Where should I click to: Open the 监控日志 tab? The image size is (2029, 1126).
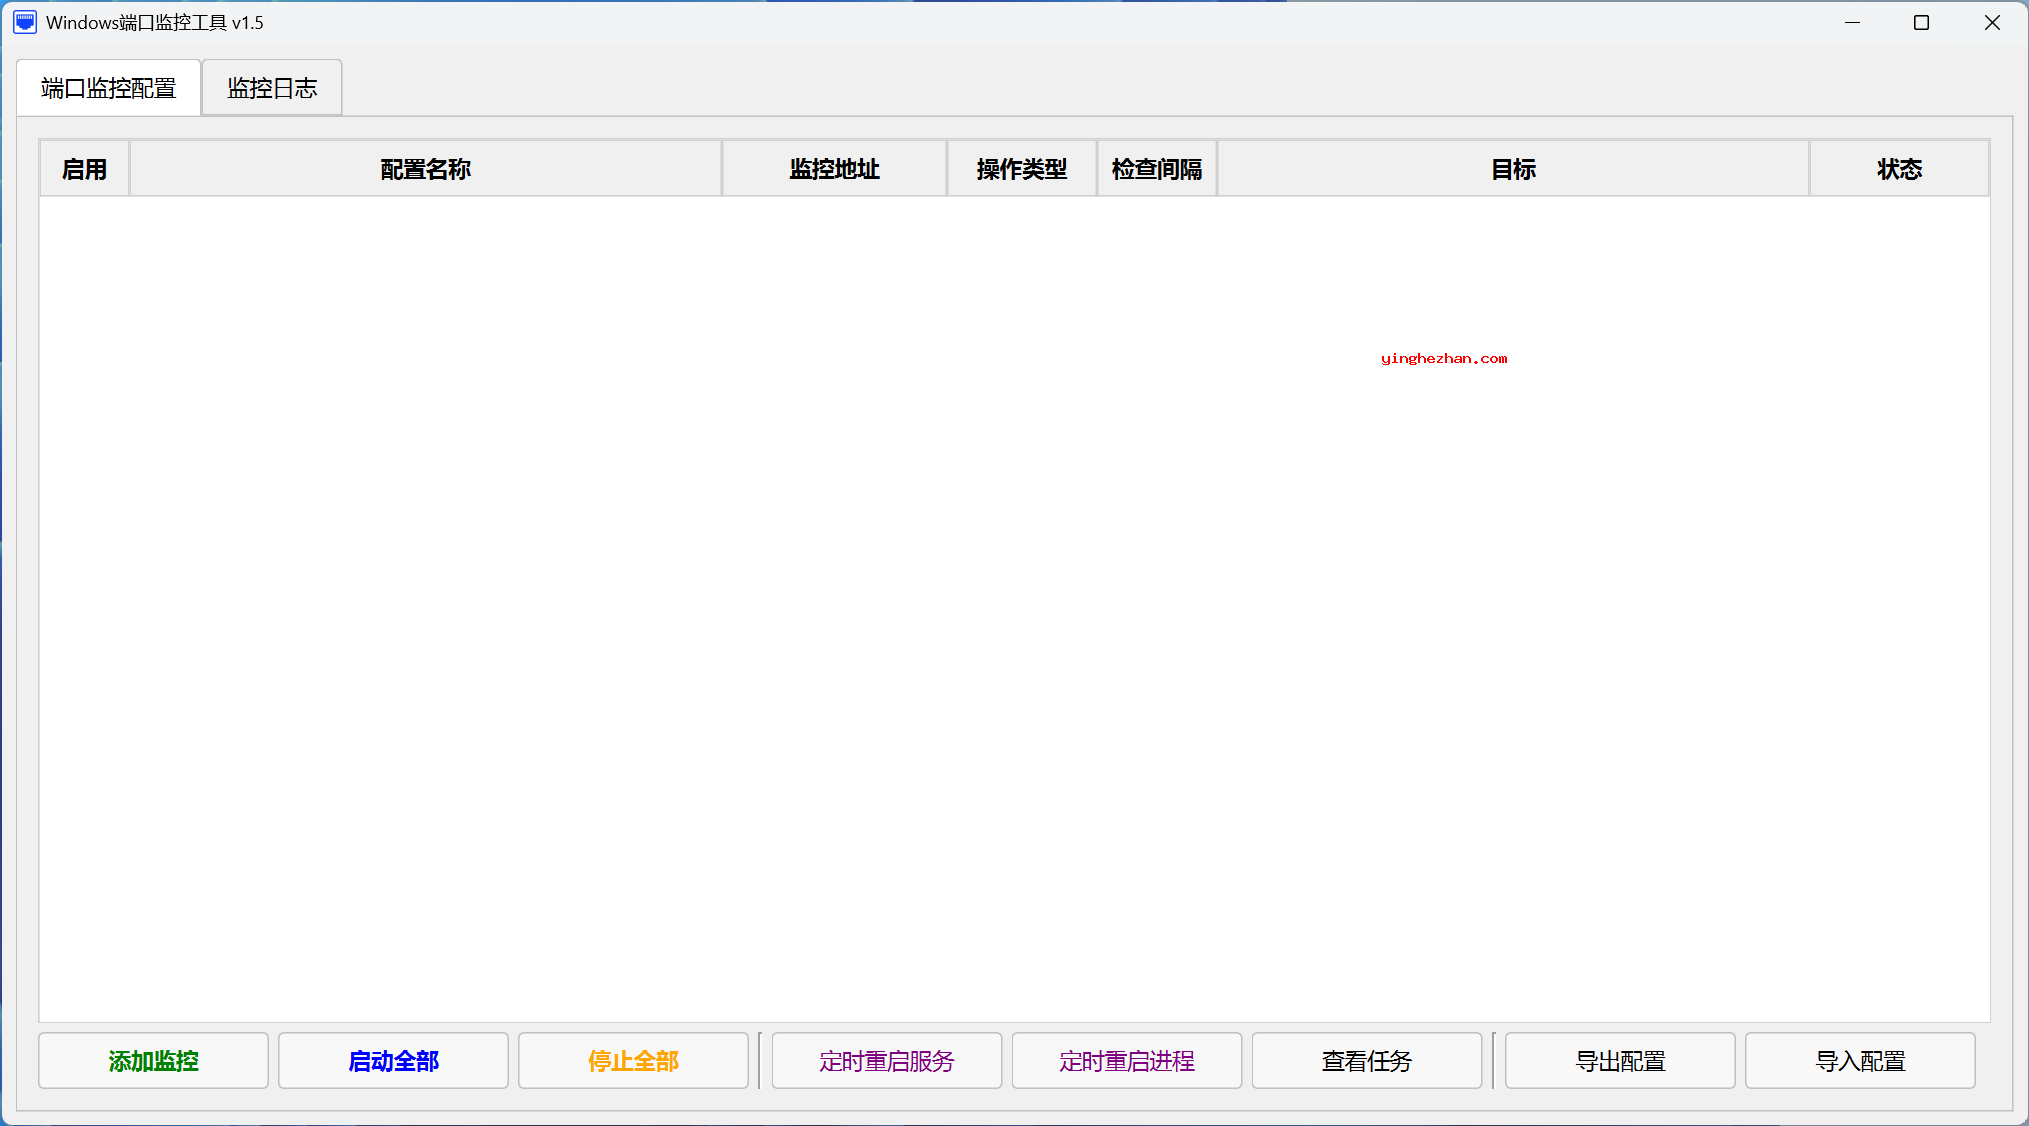pyautogui.click(x=272, y=88)
